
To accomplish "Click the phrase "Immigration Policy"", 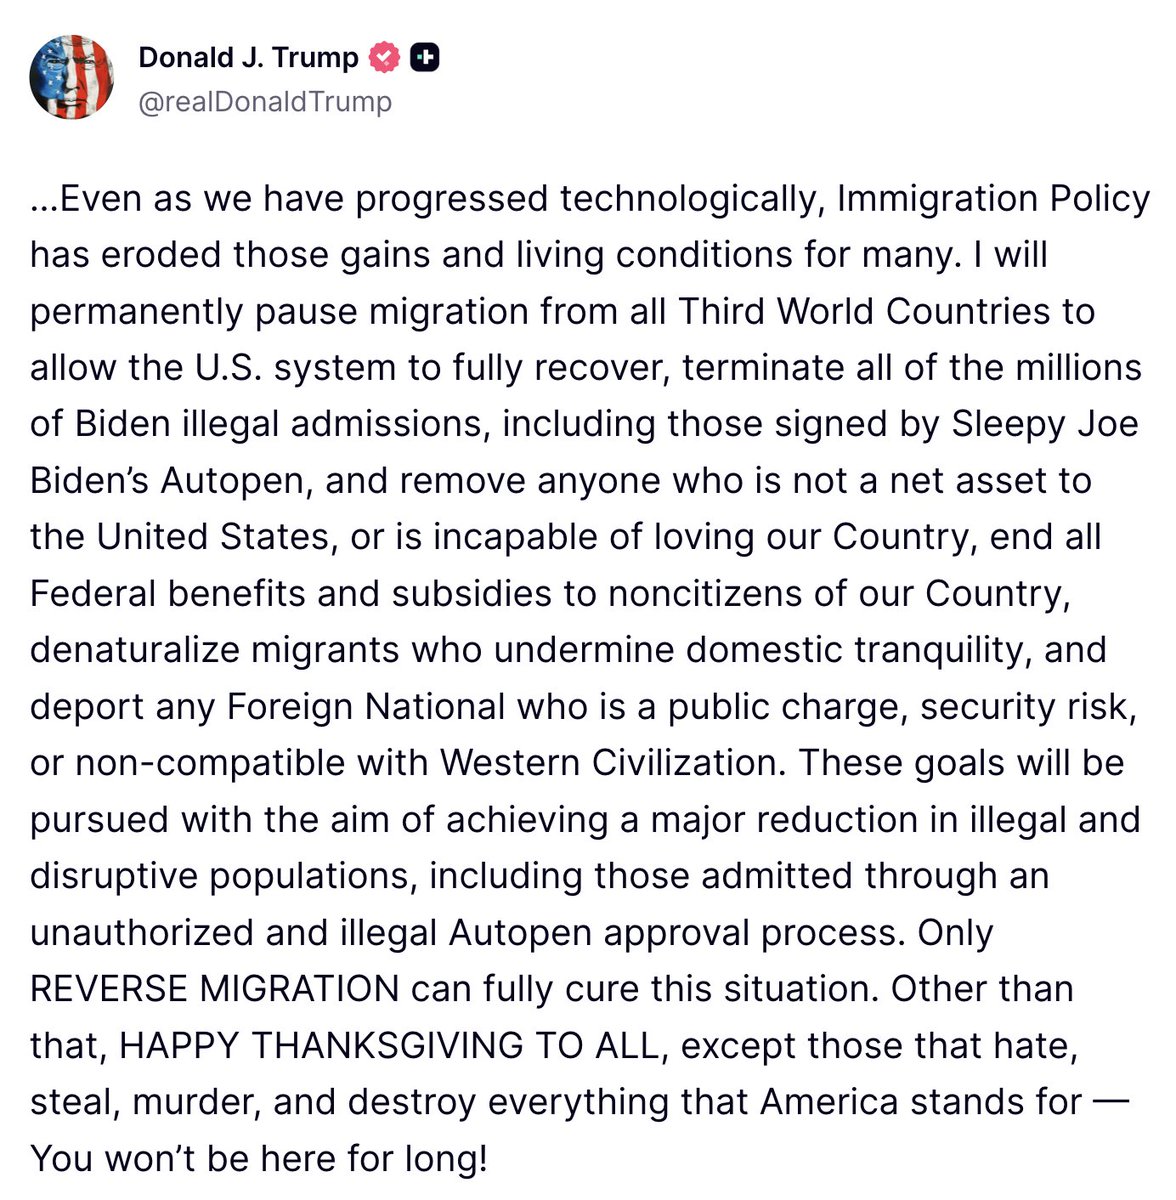I will [x=993, y=199].
